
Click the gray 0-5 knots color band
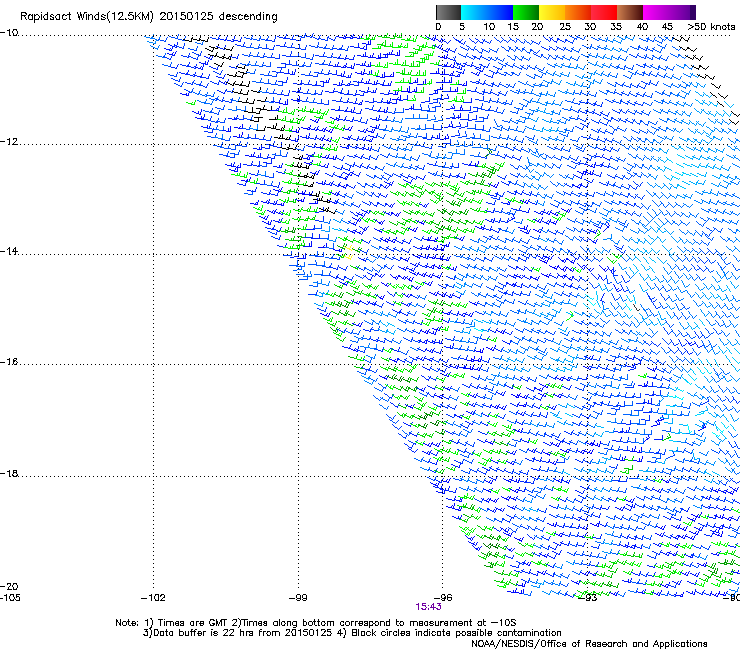pos(448,12)
